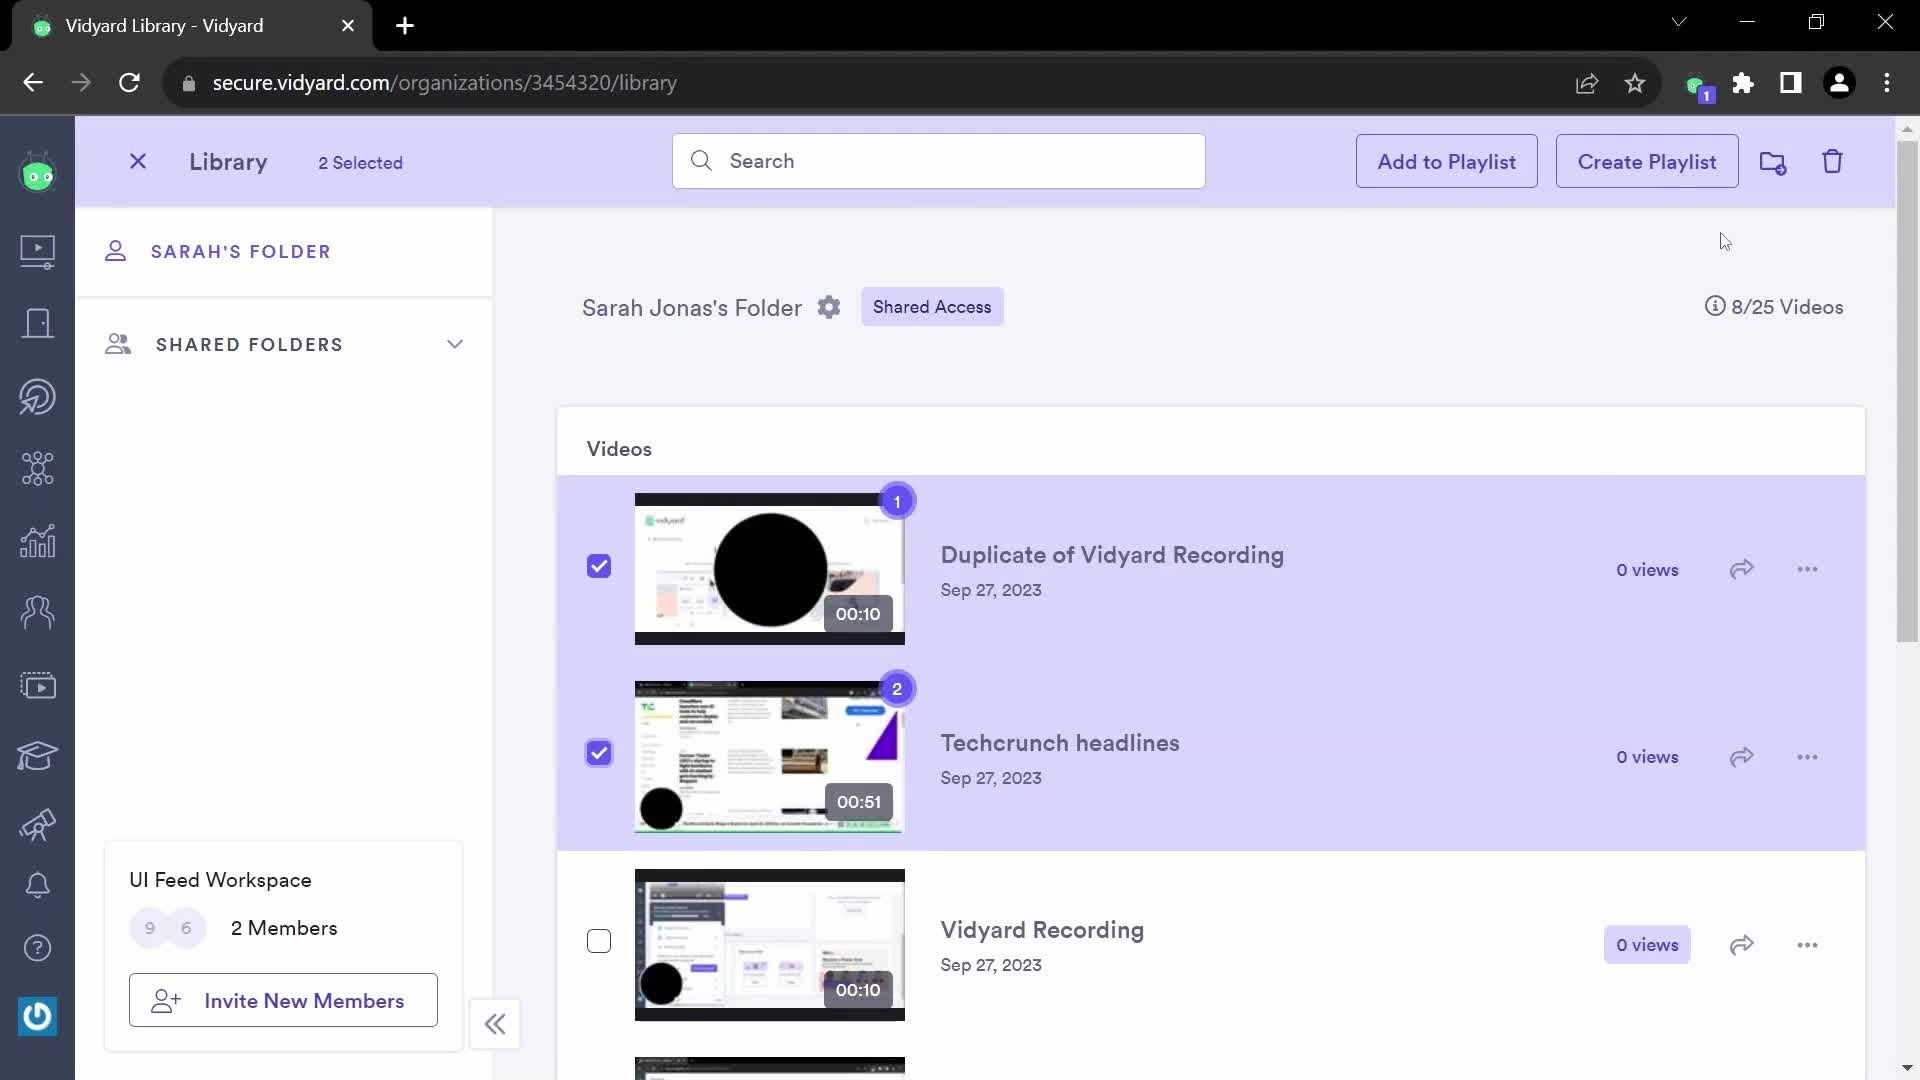1920x1080 pixels.
Task: Open the film playlist sidebar icon
Action: [38, 685]
